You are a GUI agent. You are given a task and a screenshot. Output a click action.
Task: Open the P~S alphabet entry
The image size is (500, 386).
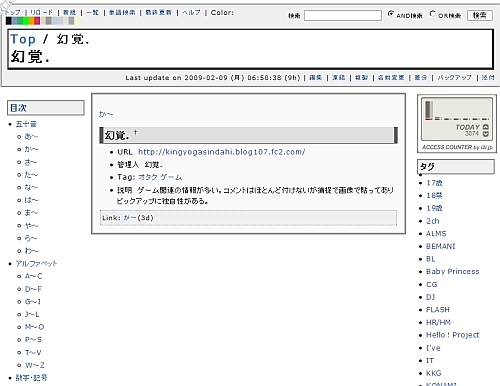(x=33, y=340)
